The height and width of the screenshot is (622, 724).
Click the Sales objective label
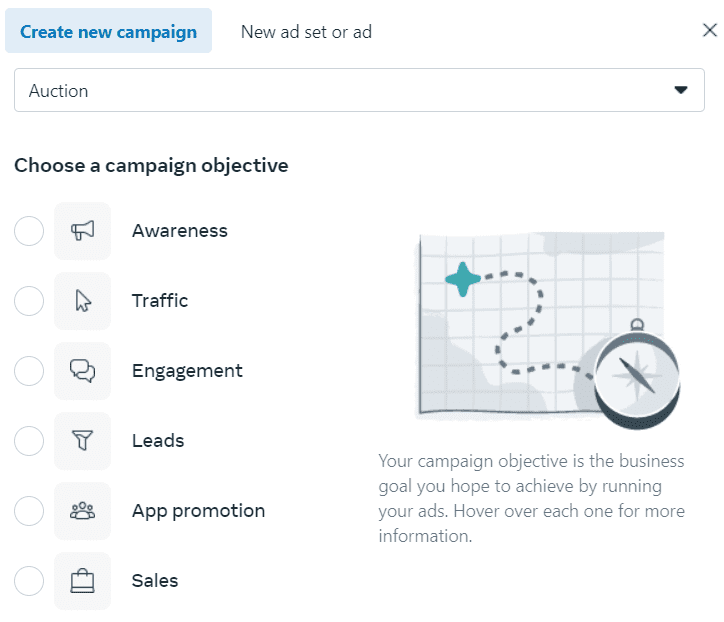tap(155, 581)
